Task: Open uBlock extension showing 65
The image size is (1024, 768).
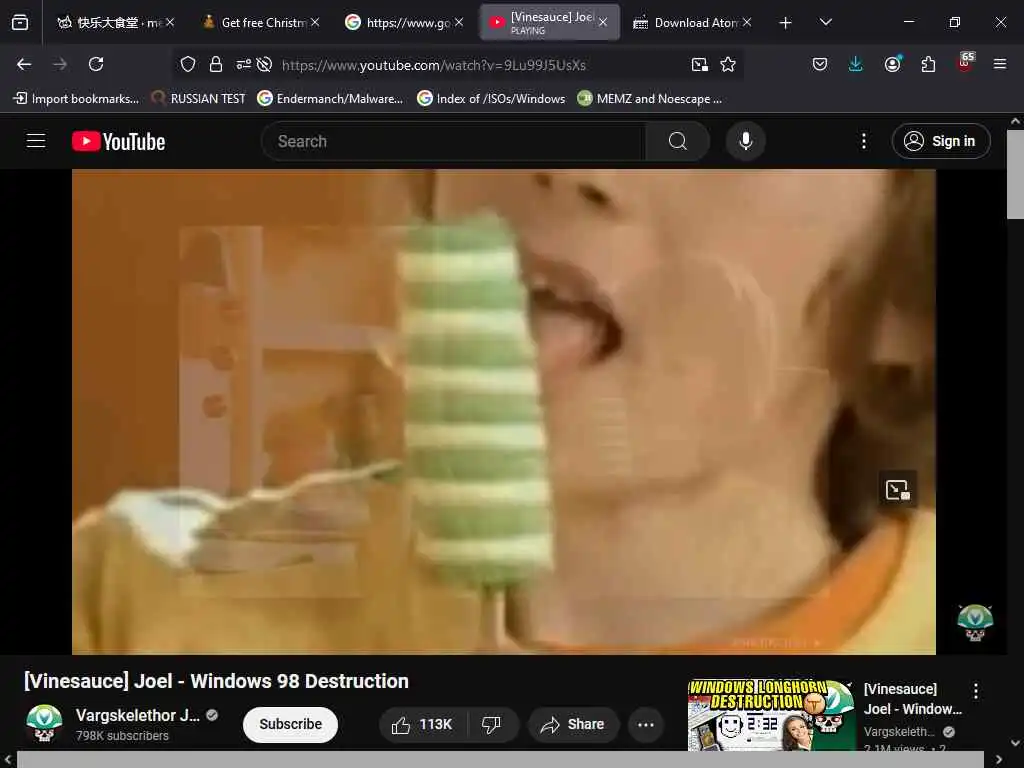Action: [965, 63]
